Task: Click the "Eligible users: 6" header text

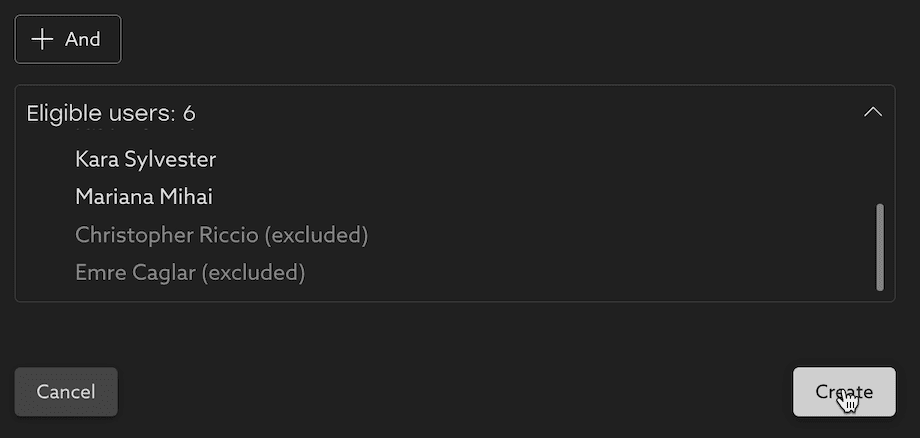Action: 110,113
